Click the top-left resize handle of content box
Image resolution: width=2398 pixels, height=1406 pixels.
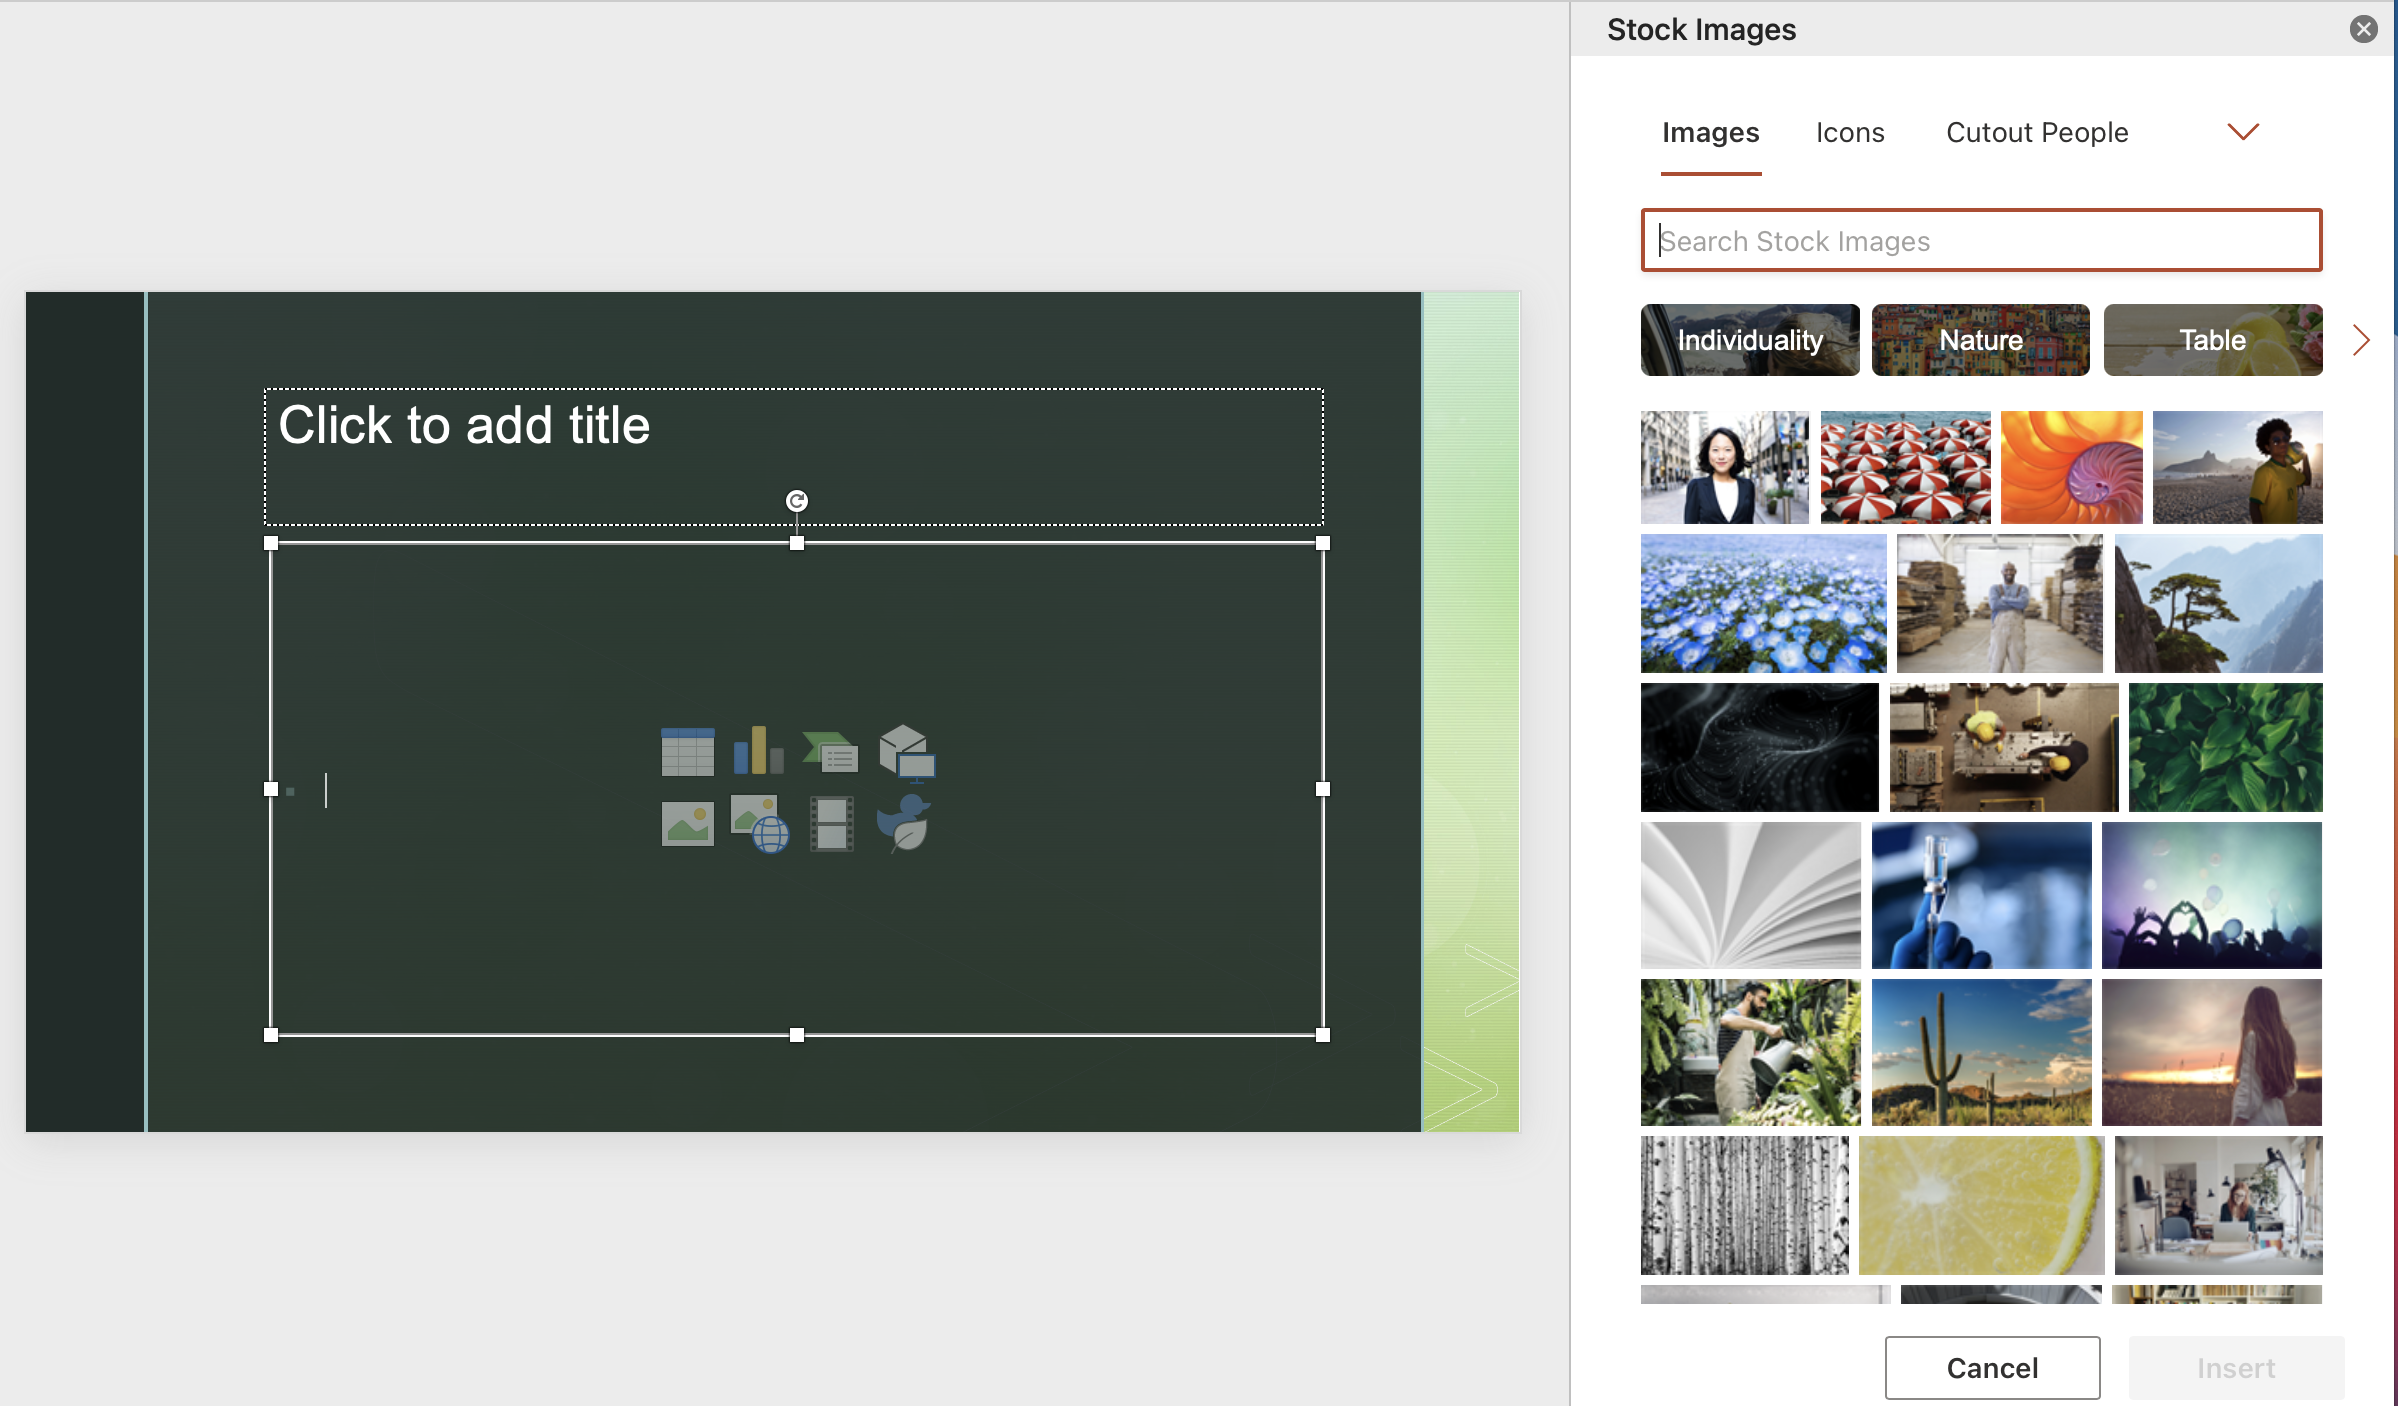pos(271,543)
